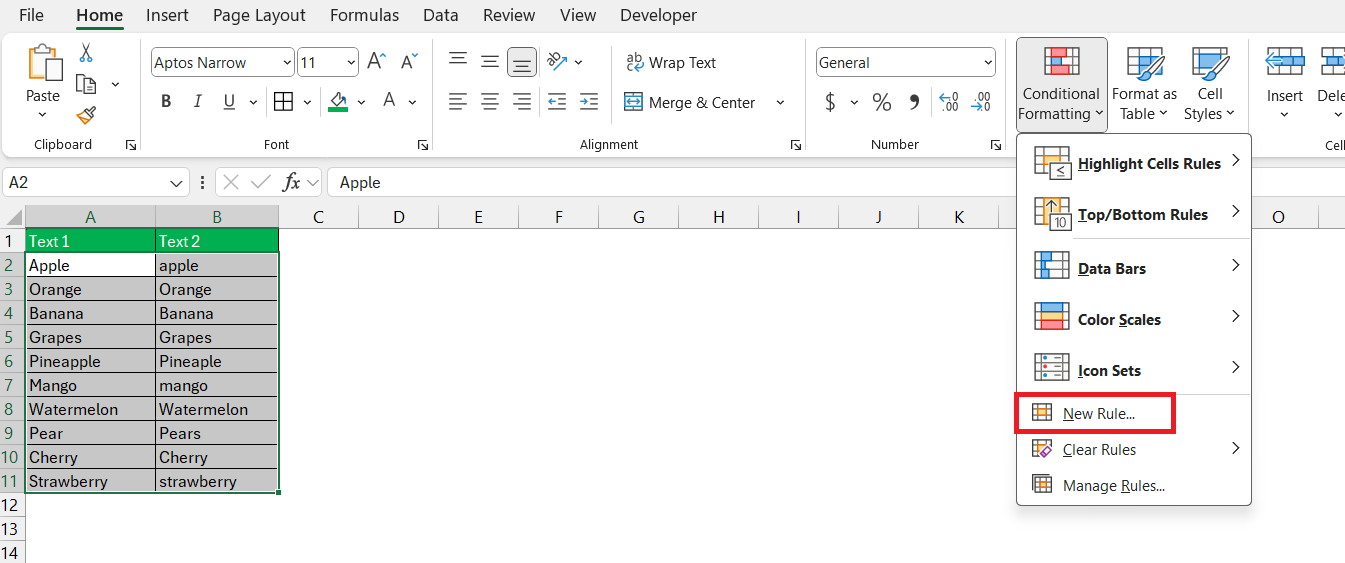This screenshot has height=563, width=1345.
Task: Set Middle Align
Action: pyautogui.click(x=490, y=61)
